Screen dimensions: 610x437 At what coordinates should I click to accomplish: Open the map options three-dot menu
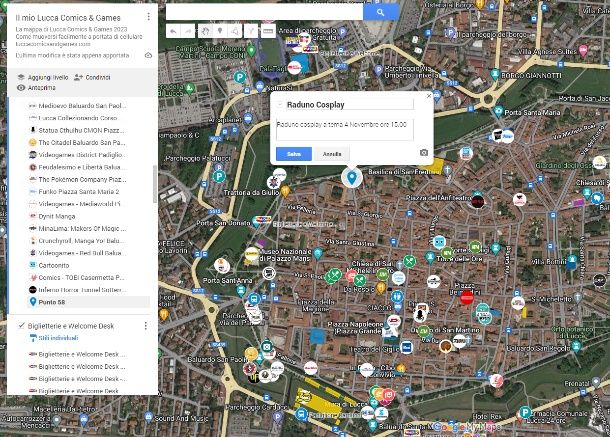pyautogui.click(x=148, y=17)
